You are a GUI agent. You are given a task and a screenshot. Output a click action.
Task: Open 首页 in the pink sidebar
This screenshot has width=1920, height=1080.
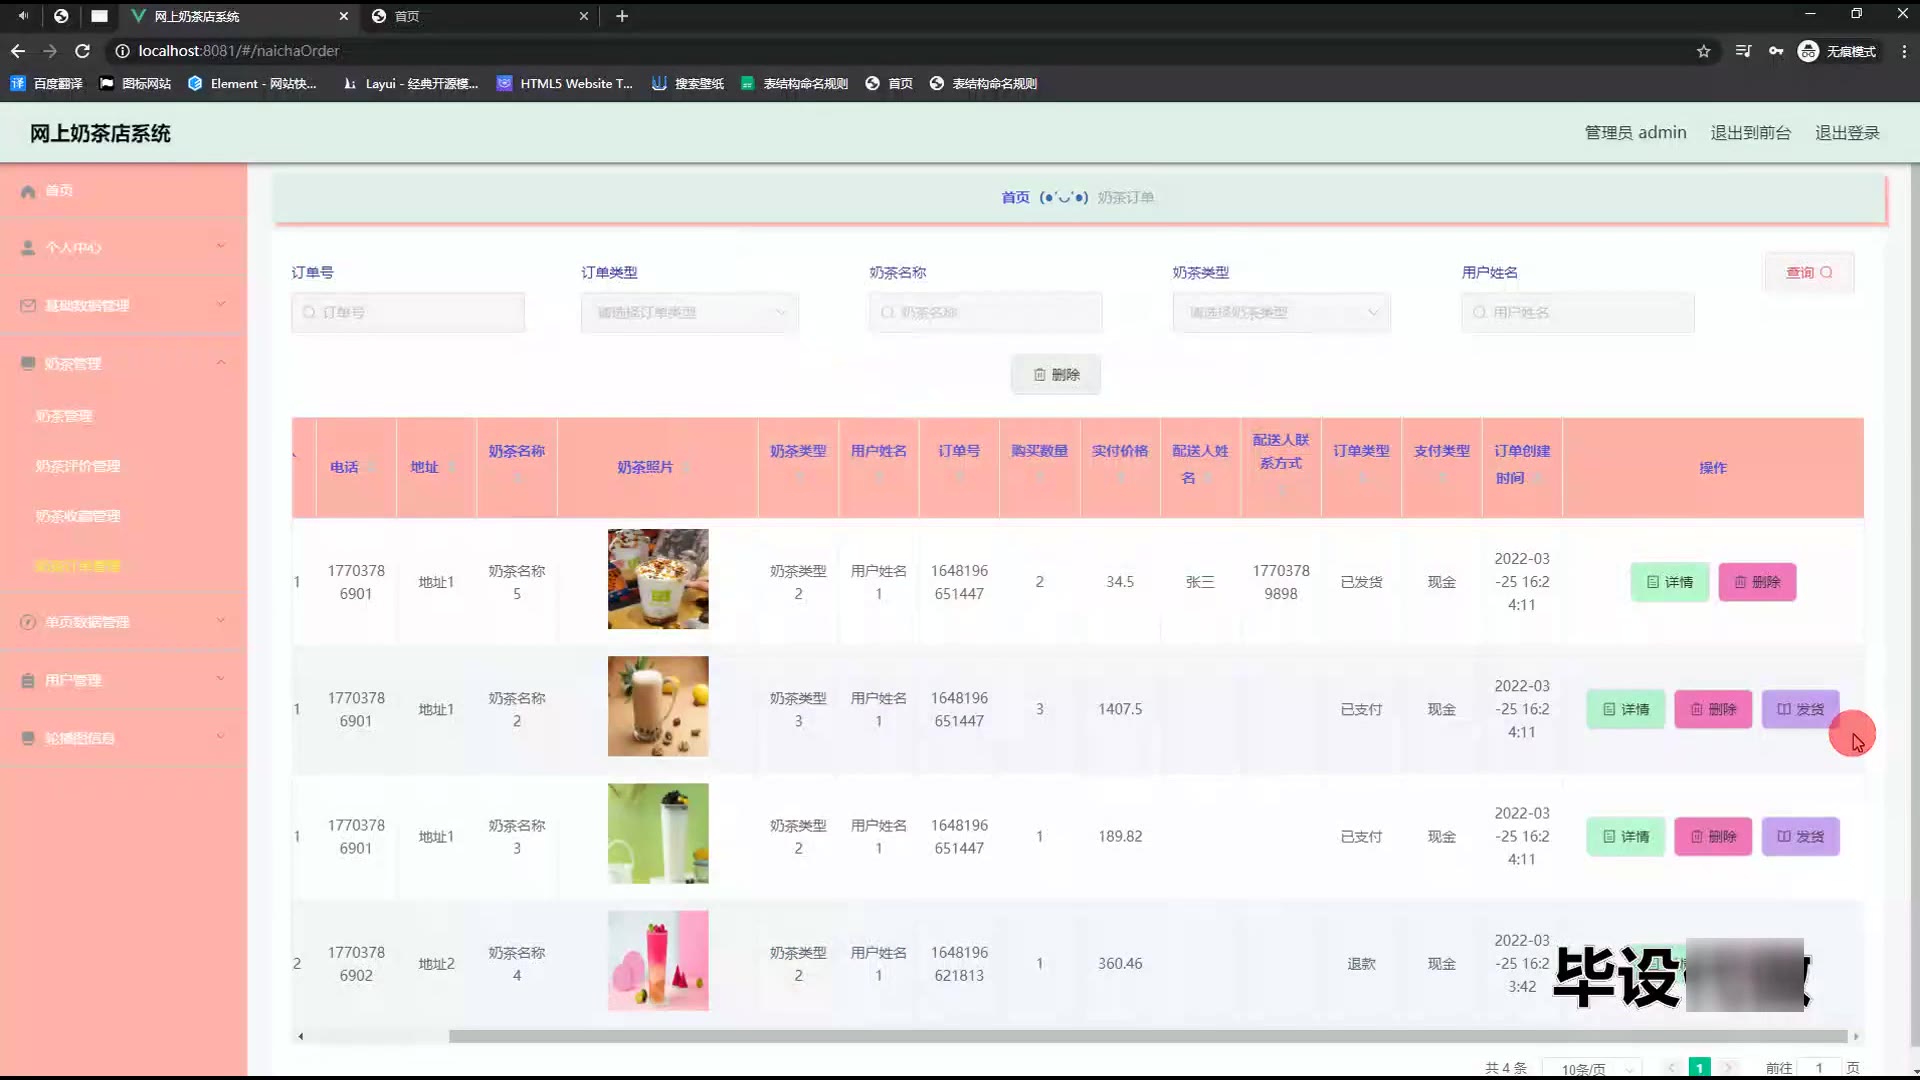pyautogui.click(x=59, y=191)
